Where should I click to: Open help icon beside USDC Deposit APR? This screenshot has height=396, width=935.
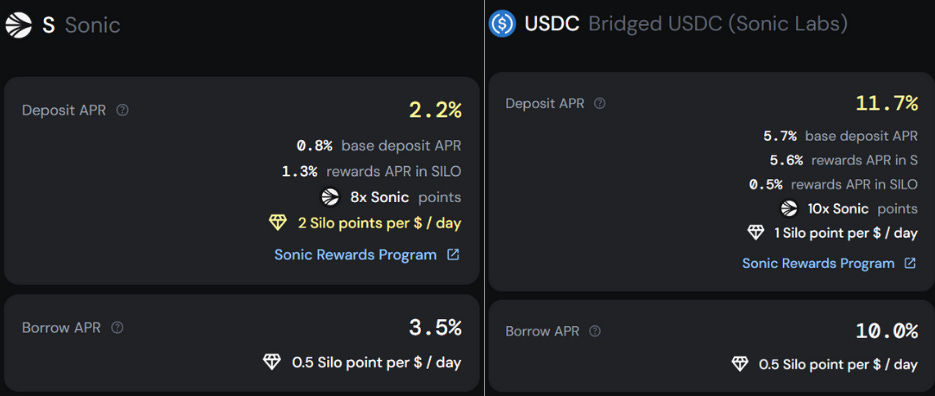click(x=600, y=103)
